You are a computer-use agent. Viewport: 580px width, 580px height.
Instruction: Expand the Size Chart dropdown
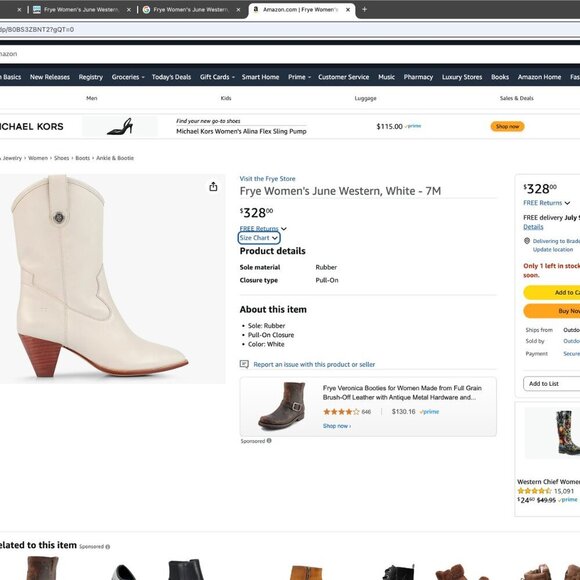pyautogui.click(x=259, y=238)
